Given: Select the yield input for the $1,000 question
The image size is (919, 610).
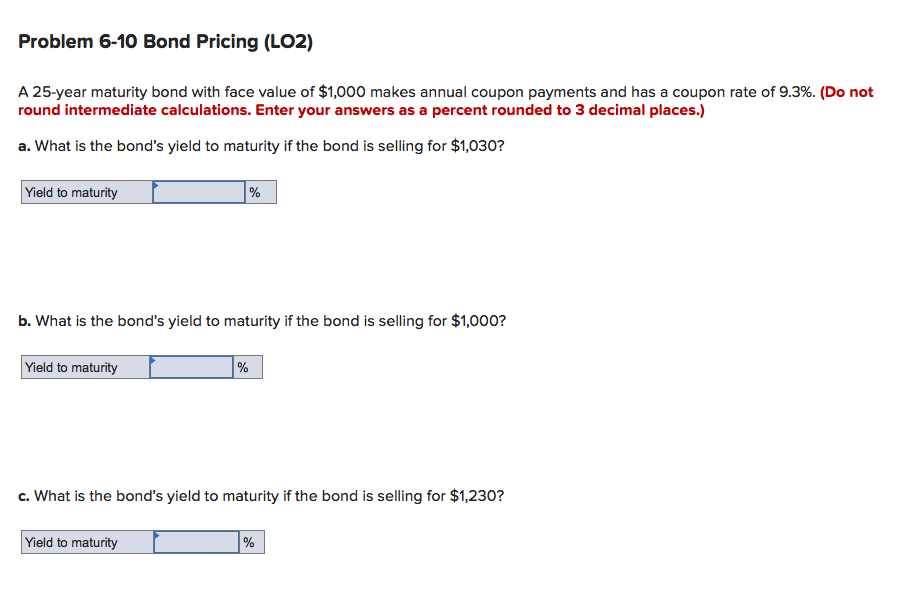Looking at the screenshot, I should (x=191, y=367).
